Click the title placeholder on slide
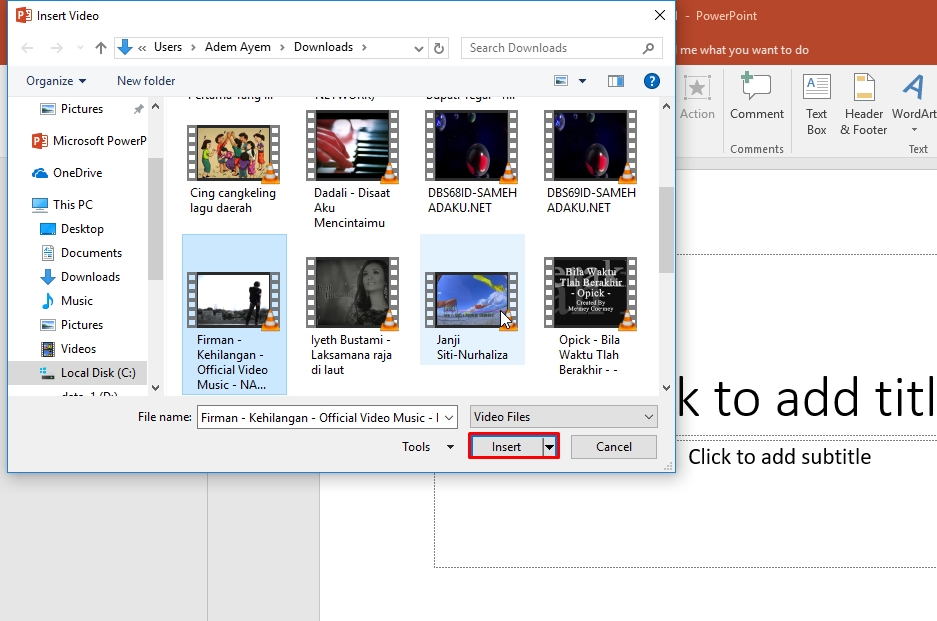Image resolution: width=937 pixels, height=621 pixels. (806, 397)
